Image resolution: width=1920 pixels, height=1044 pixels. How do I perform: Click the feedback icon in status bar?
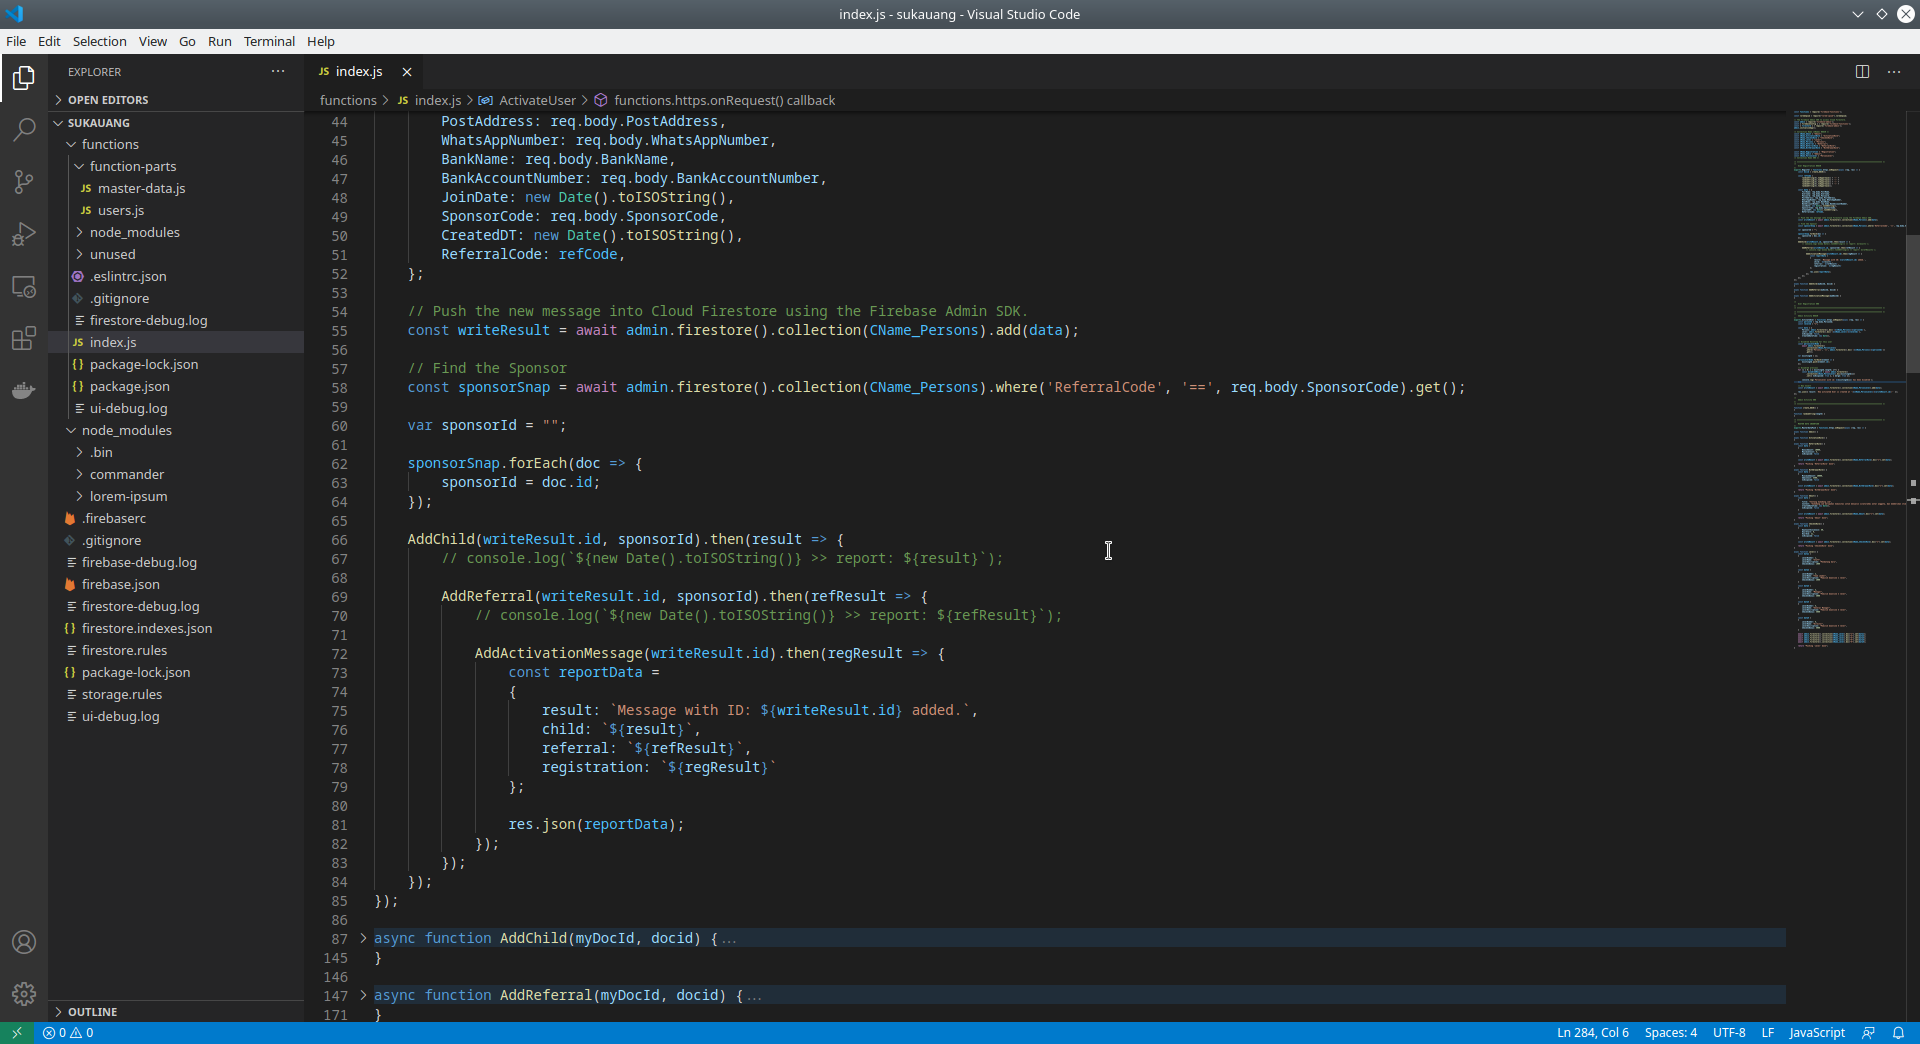pyautogui.click(x=1868, y=1033)
